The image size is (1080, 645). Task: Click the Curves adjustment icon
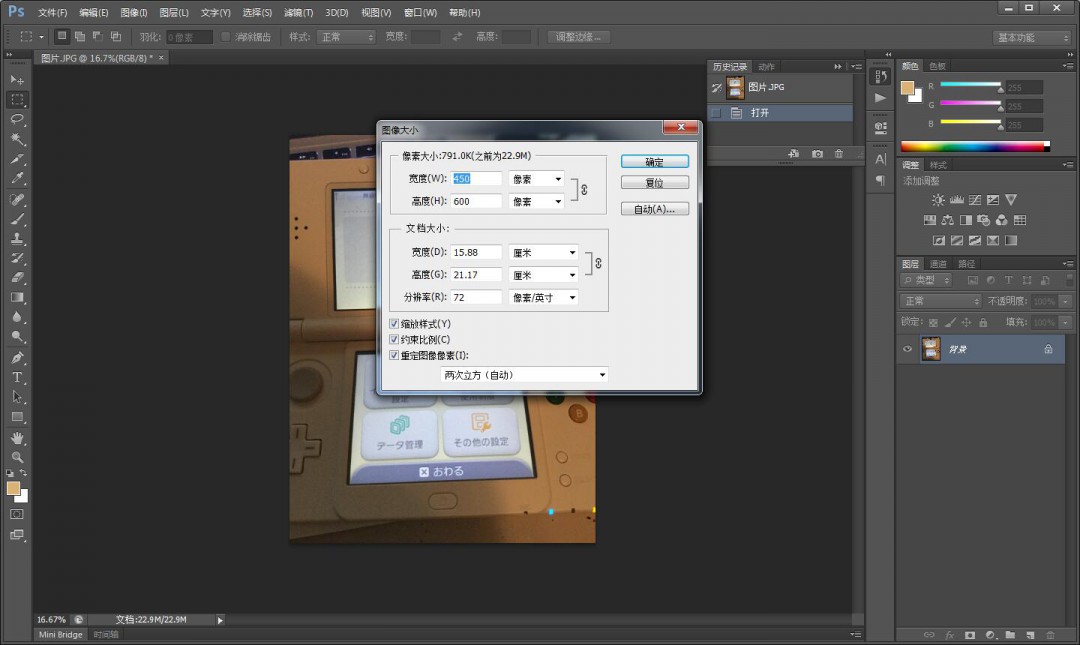975,200
